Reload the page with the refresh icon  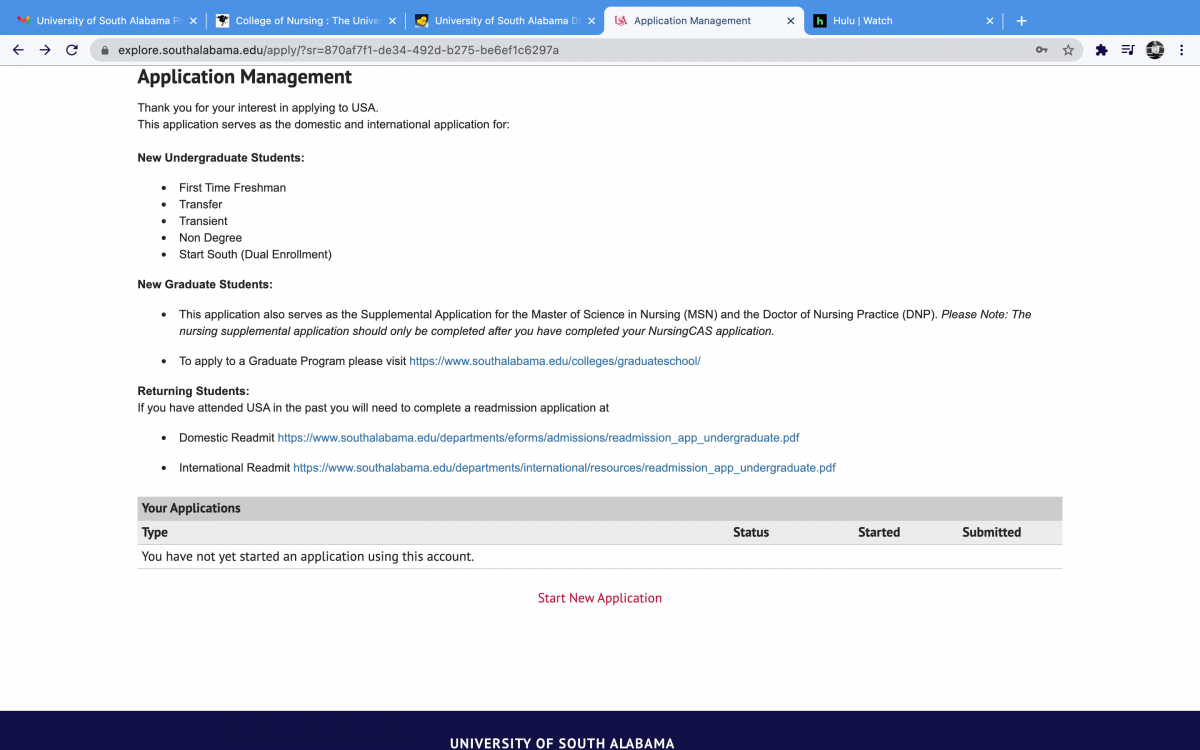click(72, 50)
